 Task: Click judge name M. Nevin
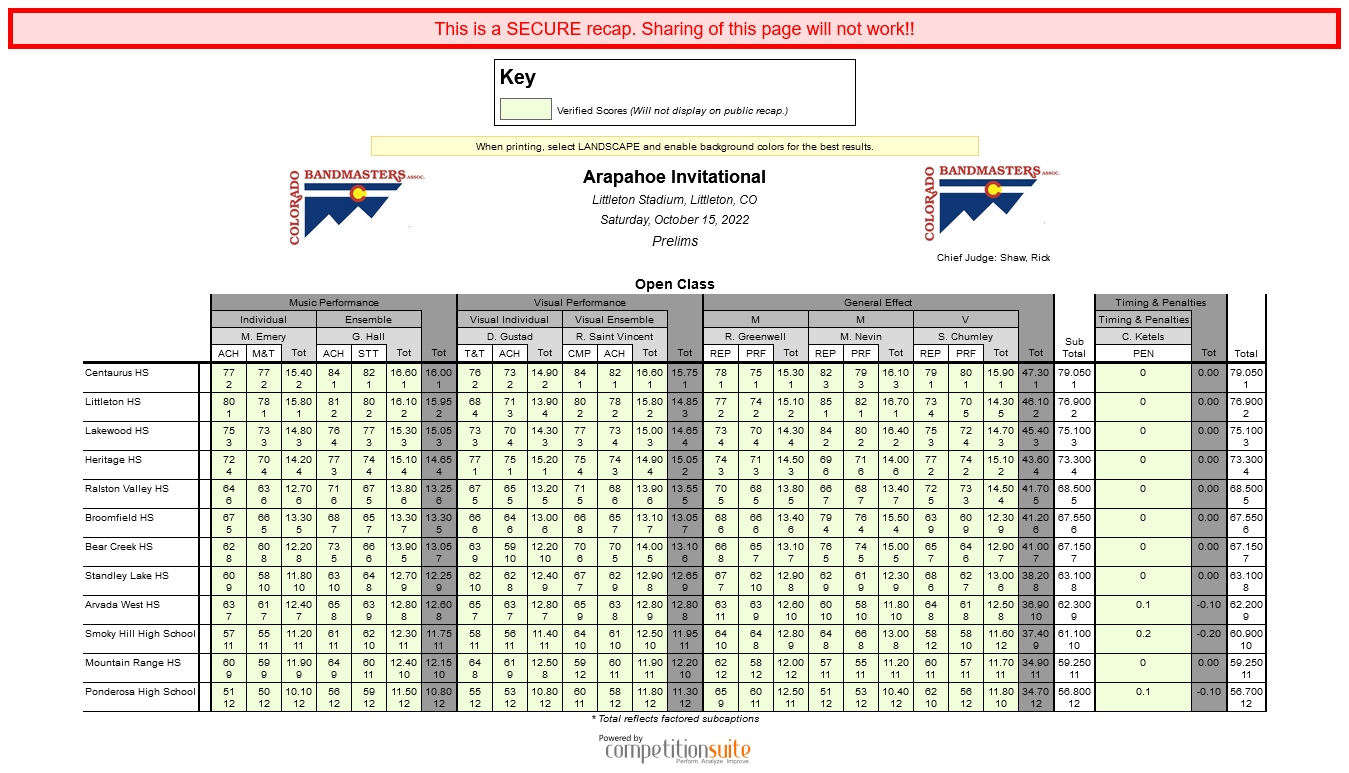point(861,337)
